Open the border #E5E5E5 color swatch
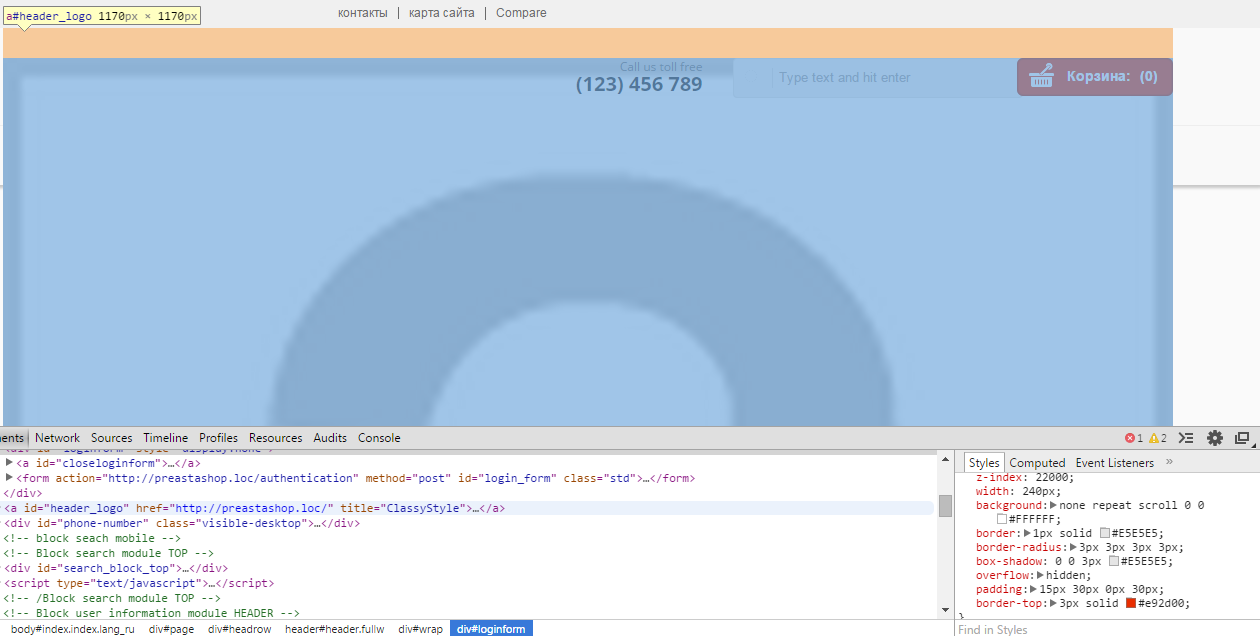 [x=1105, y=533]
